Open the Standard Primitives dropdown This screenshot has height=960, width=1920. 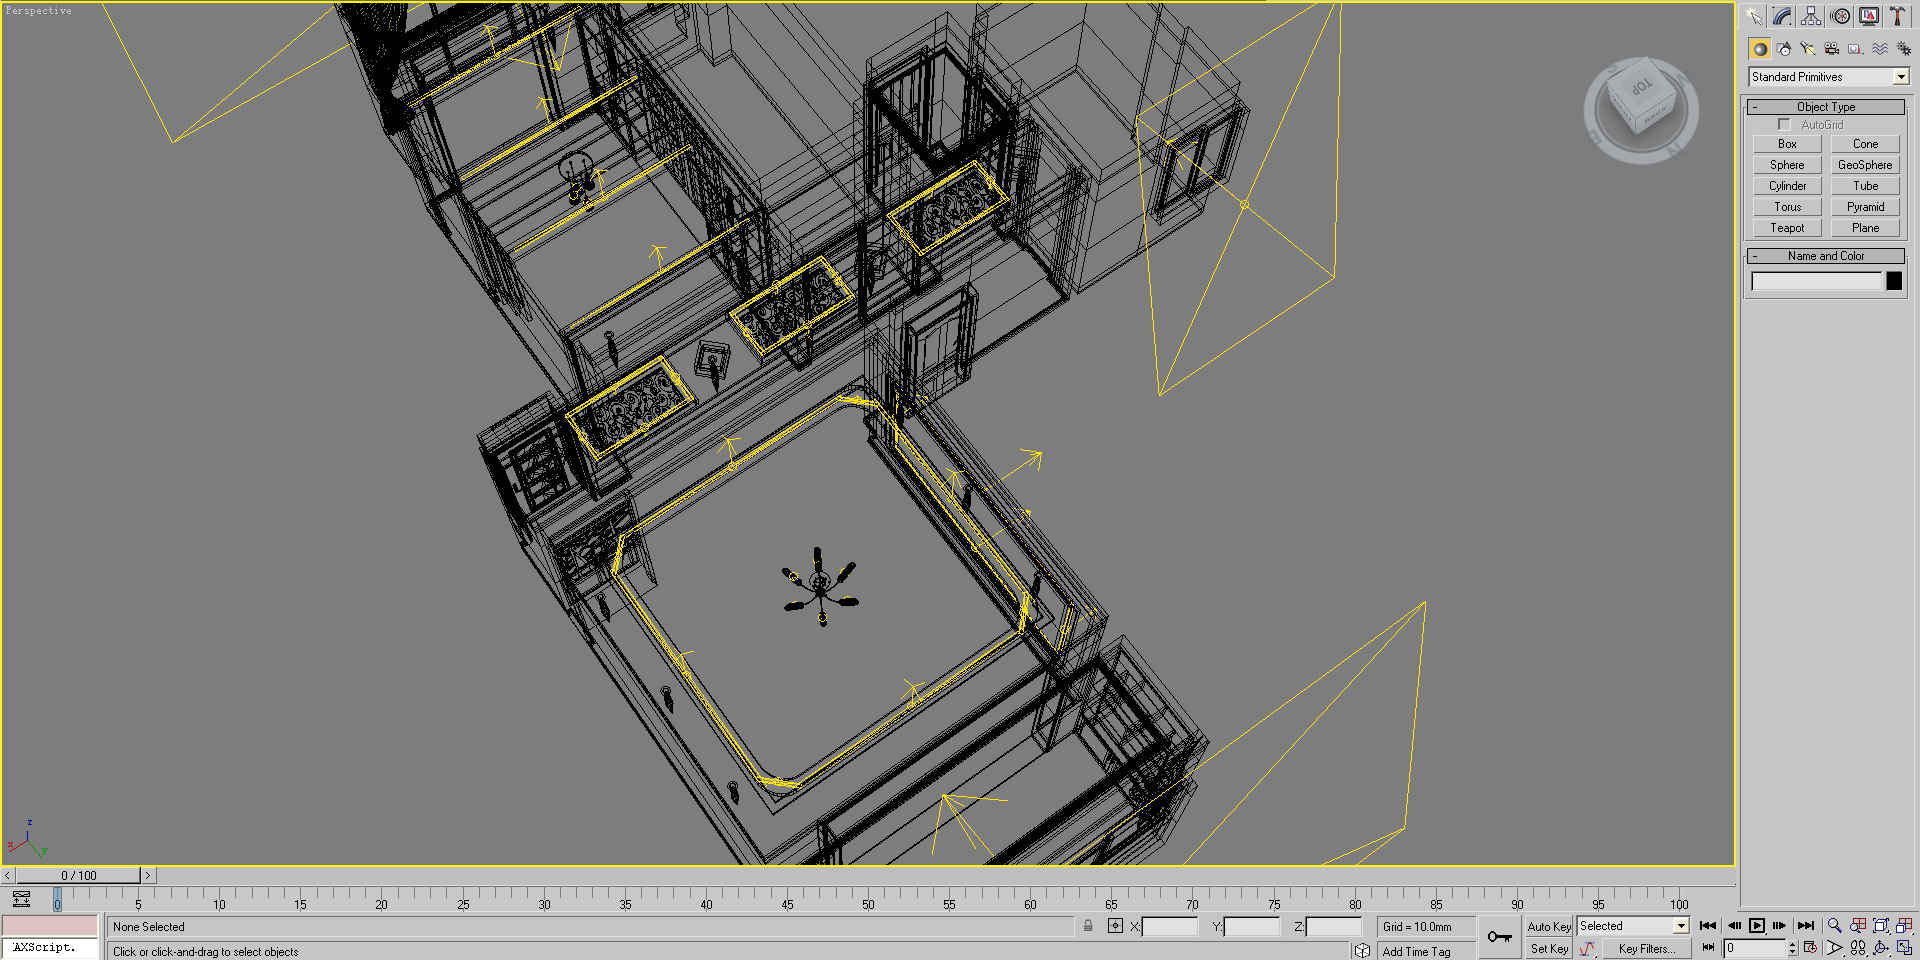(1829, 77)
